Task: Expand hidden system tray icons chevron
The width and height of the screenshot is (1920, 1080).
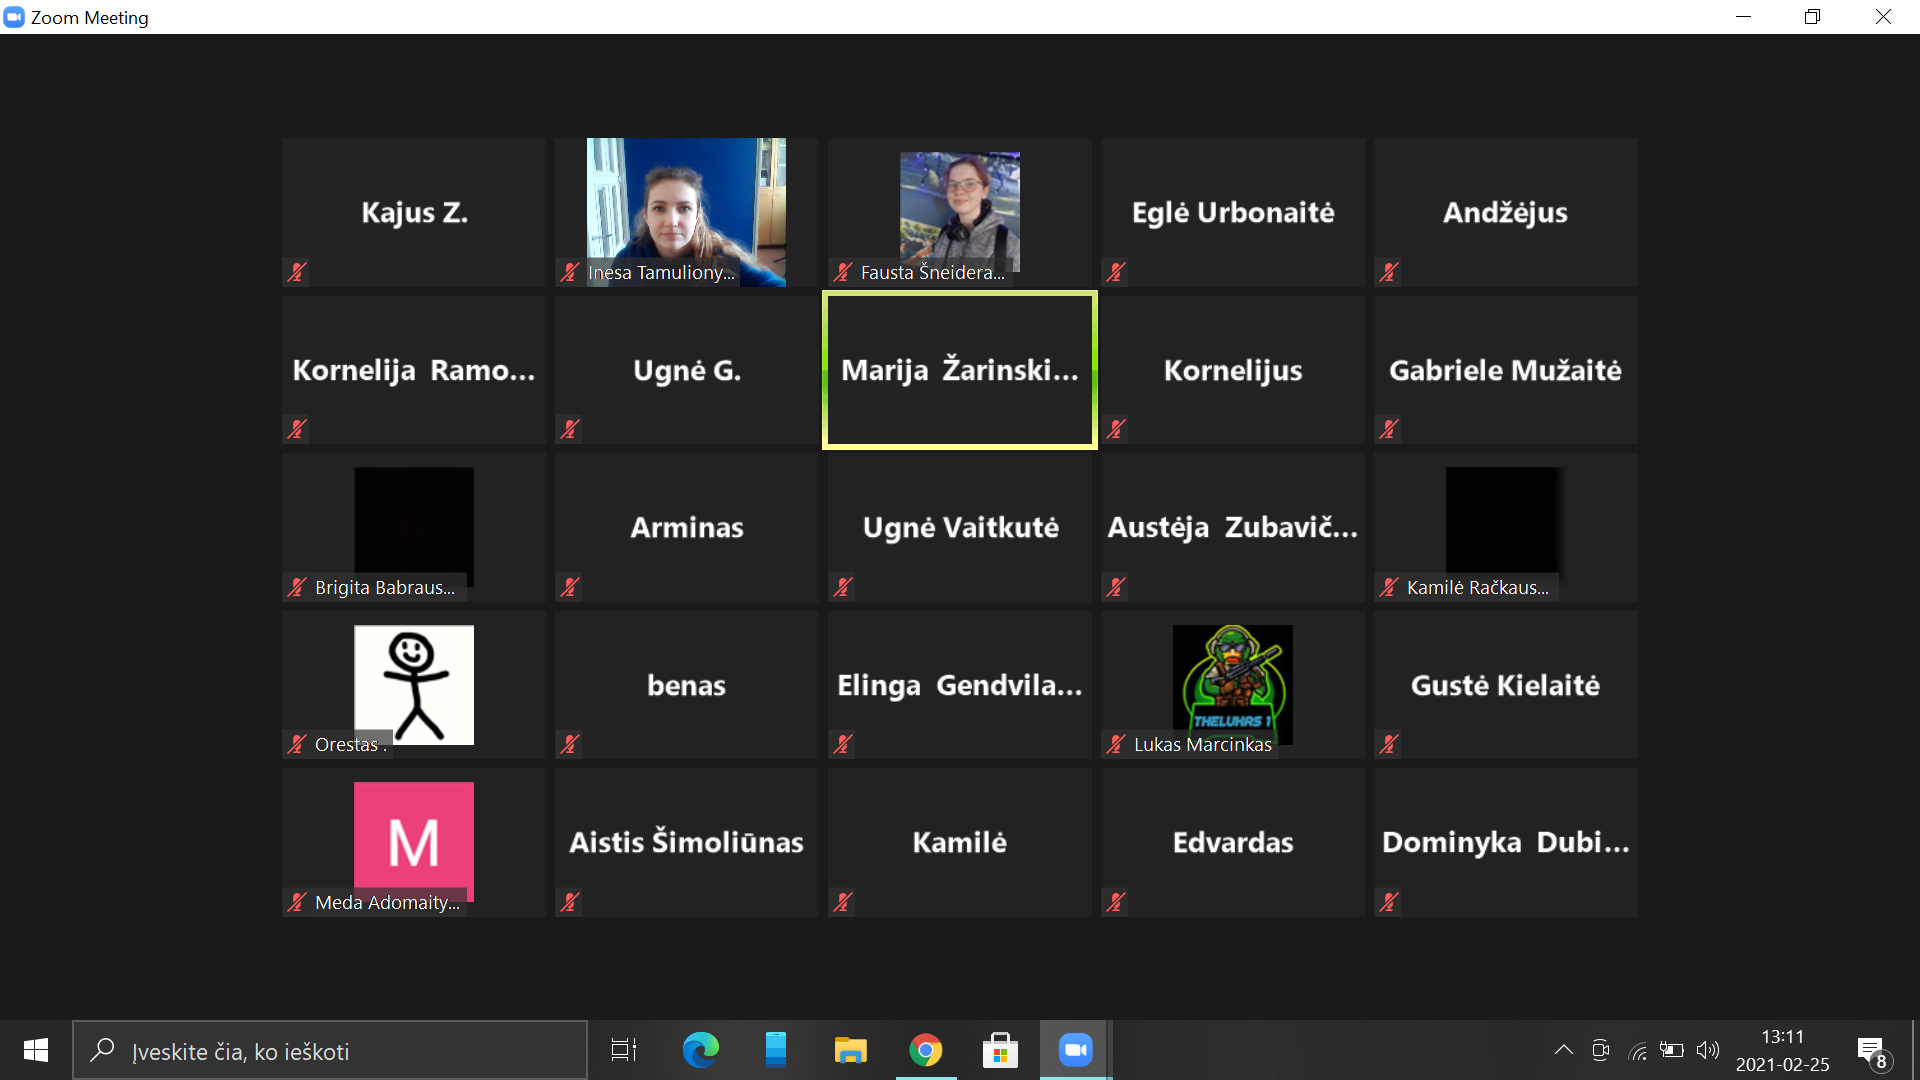Action: pyautogui.click(x=1564, y=1050)
